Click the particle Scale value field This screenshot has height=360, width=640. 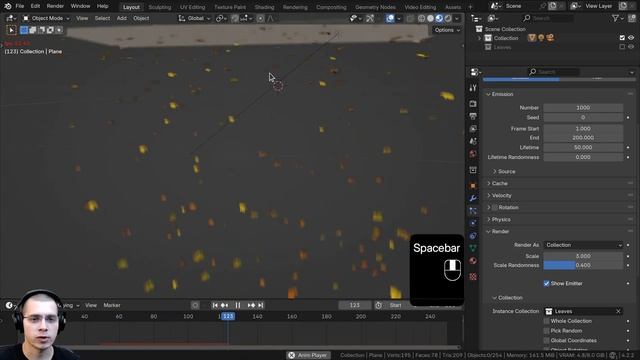coord(583,256)
